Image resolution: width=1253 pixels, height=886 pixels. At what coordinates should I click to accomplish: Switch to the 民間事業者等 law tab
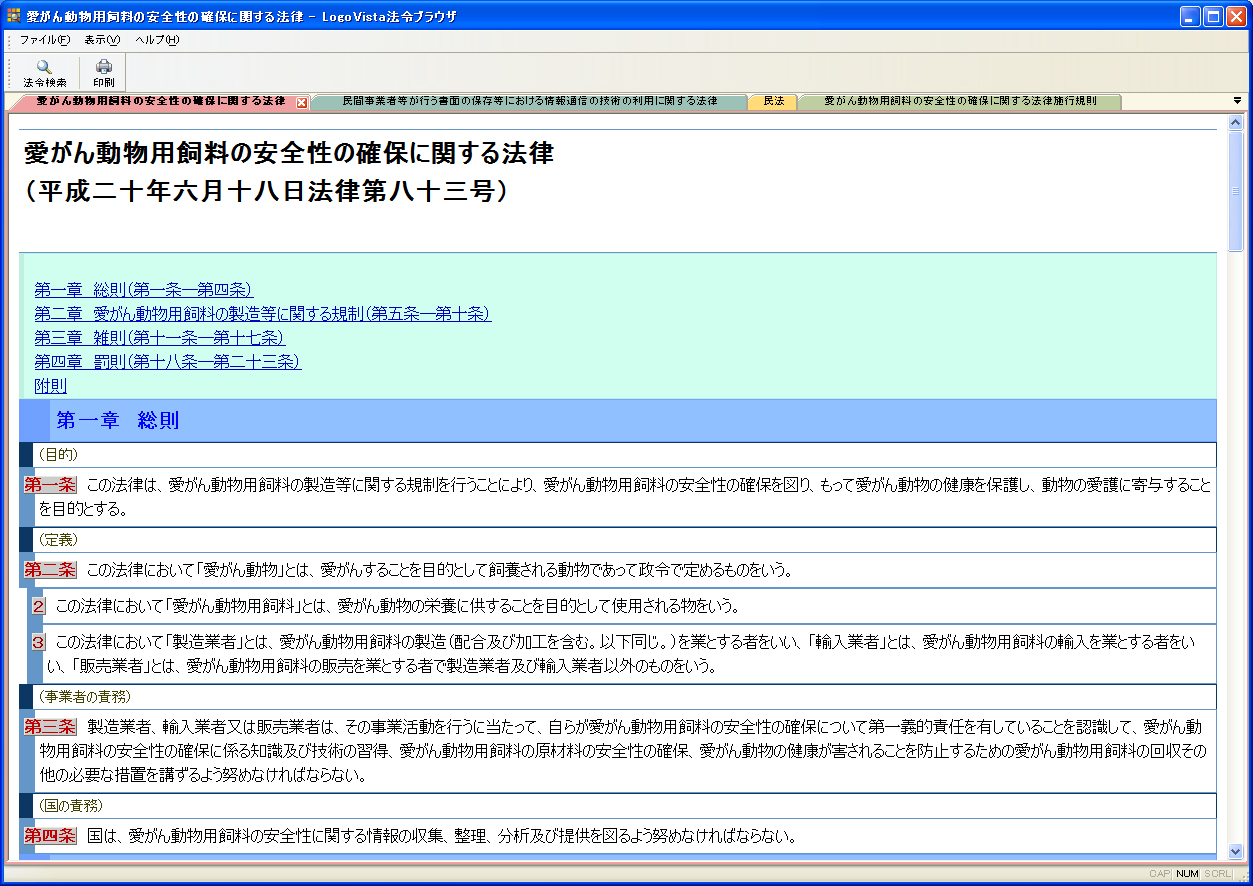(529, 102)
